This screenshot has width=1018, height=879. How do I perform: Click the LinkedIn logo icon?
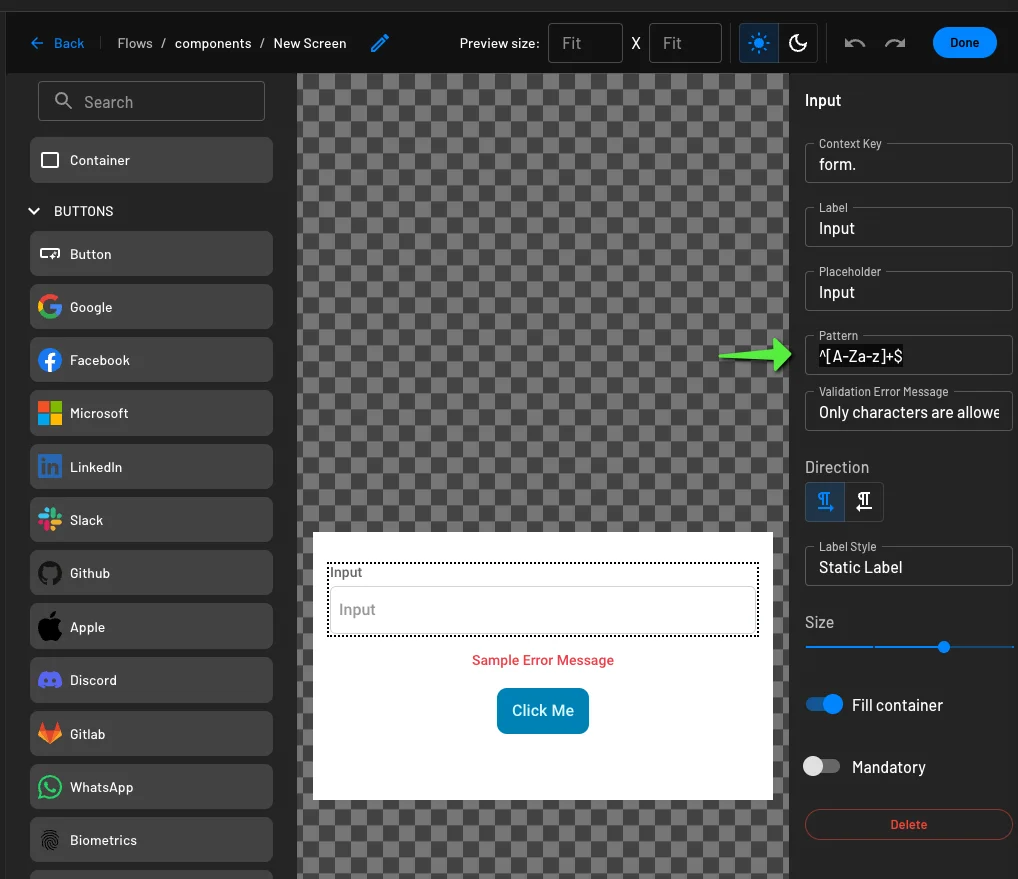click(50, 467)
